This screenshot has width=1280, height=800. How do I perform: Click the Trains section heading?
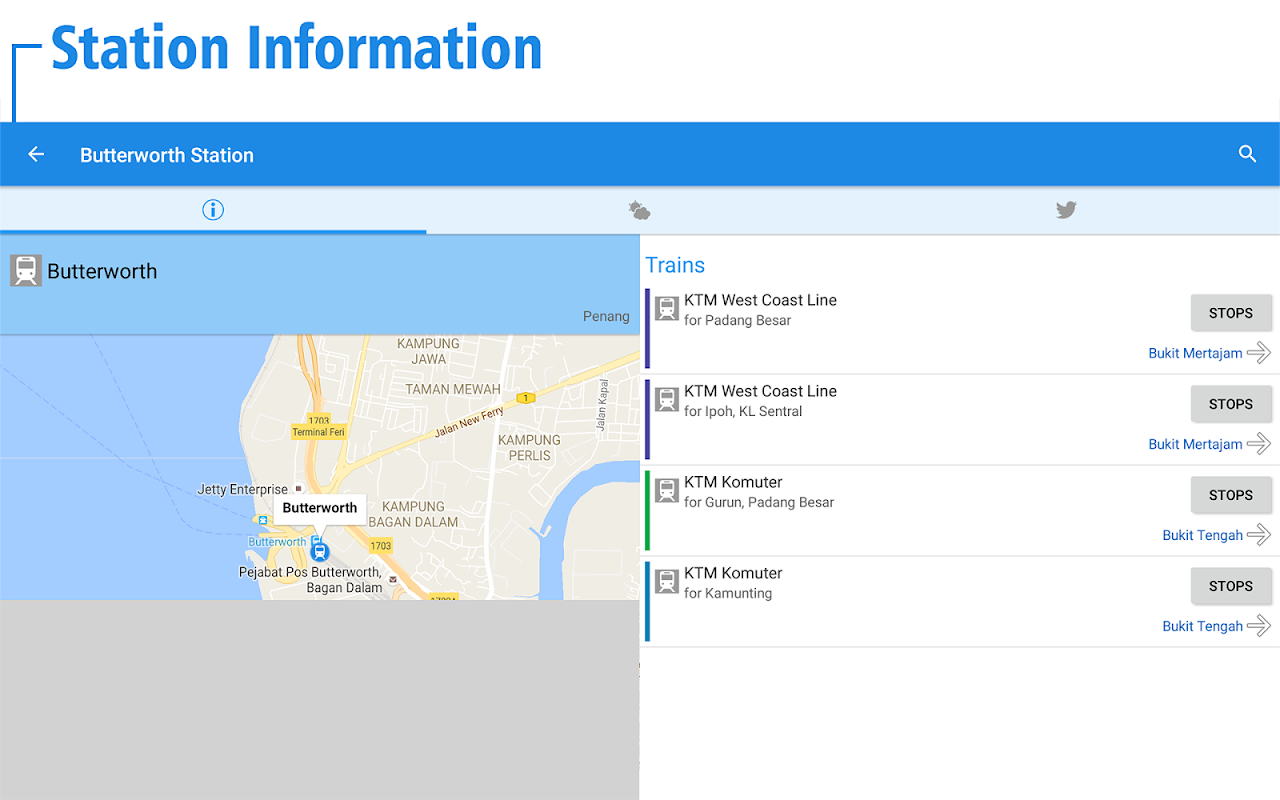point(675,265)
